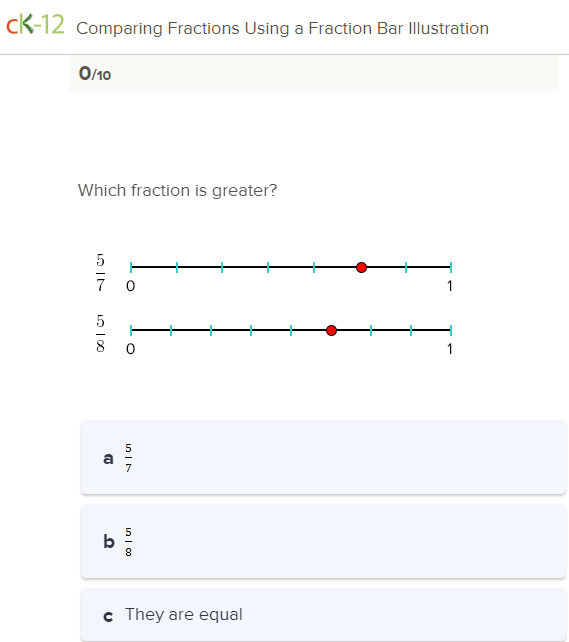The width and height of the screenshot is (569, 642).
Task: Click the 1 label under the bottom number line
Action: (x=450, y=349)
